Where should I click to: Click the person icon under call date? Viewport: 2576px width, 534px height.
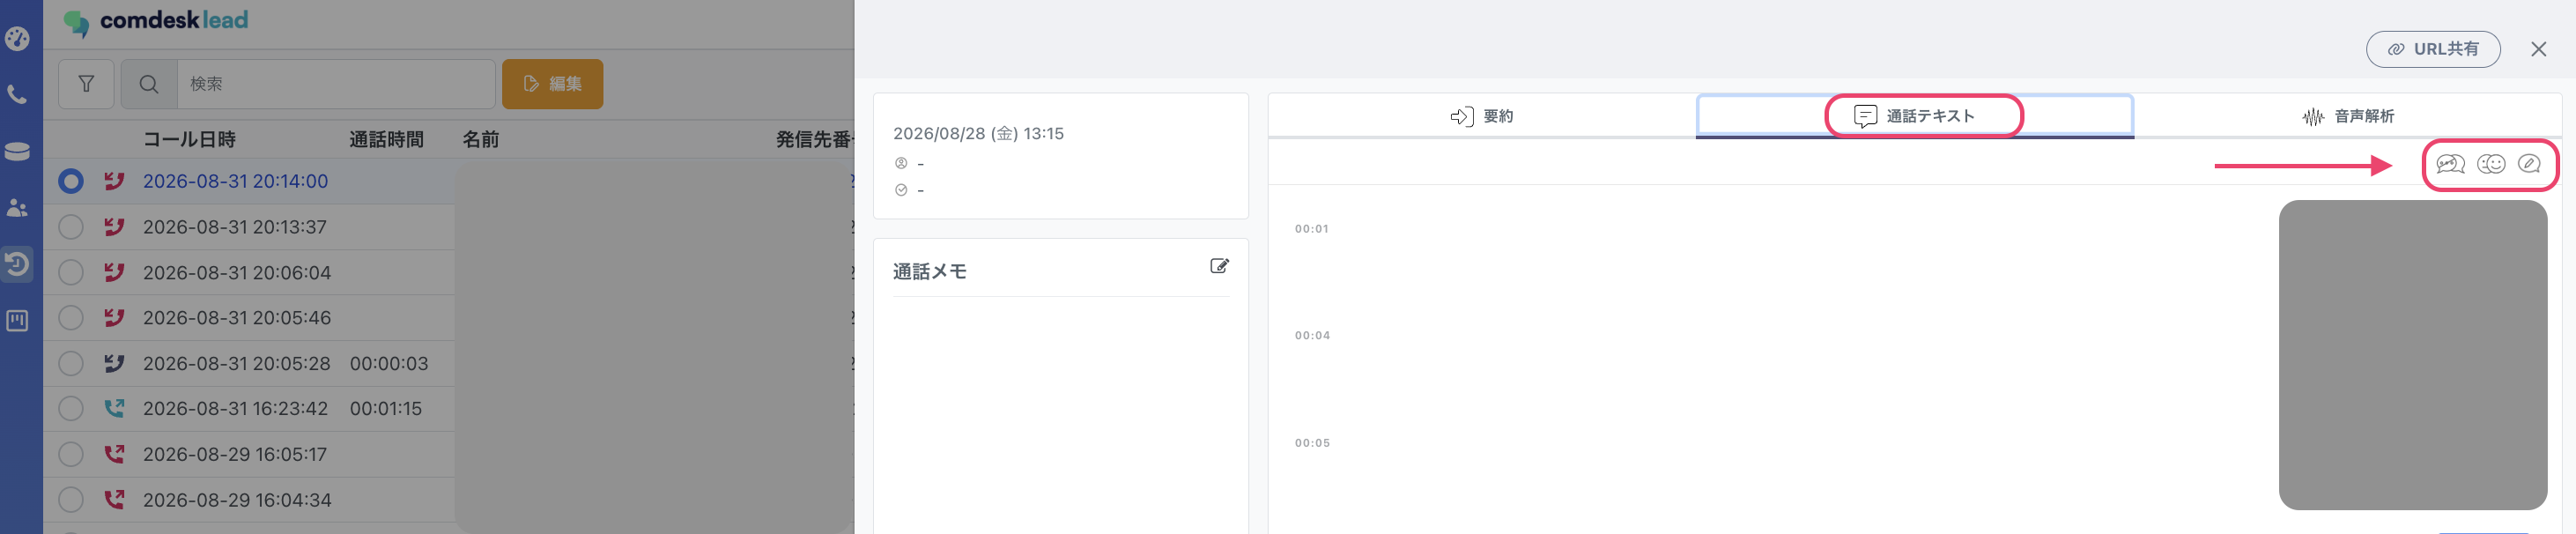901,163
